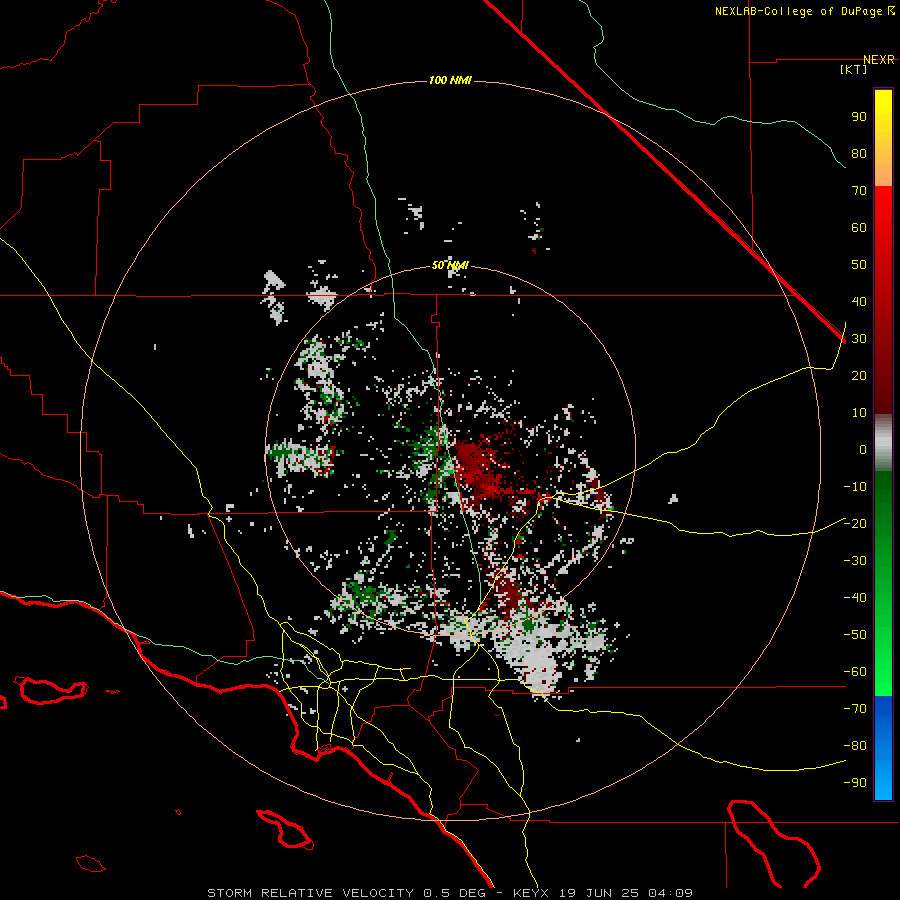Screen dimensions: 900x900
Task: Select the "-50" value on velocity scale
Action: click(855, 635)
